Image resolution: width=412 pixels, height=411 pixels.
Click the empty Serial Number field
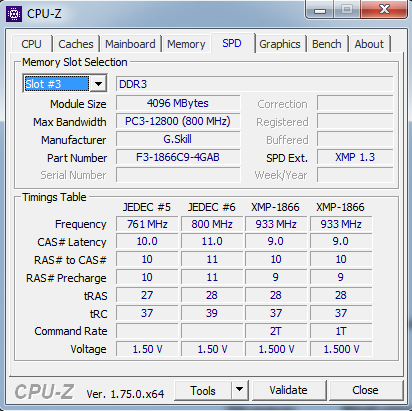click(178, 175)
